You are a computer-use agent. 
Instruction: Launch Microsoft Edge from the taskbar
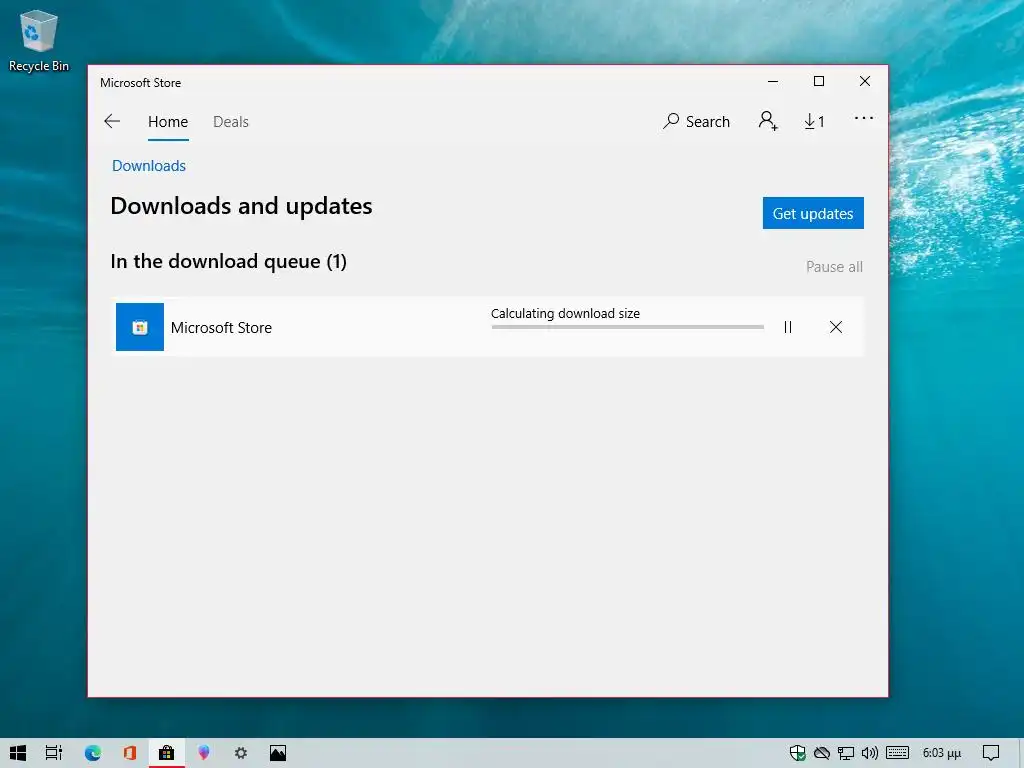(x=93, y=753)
